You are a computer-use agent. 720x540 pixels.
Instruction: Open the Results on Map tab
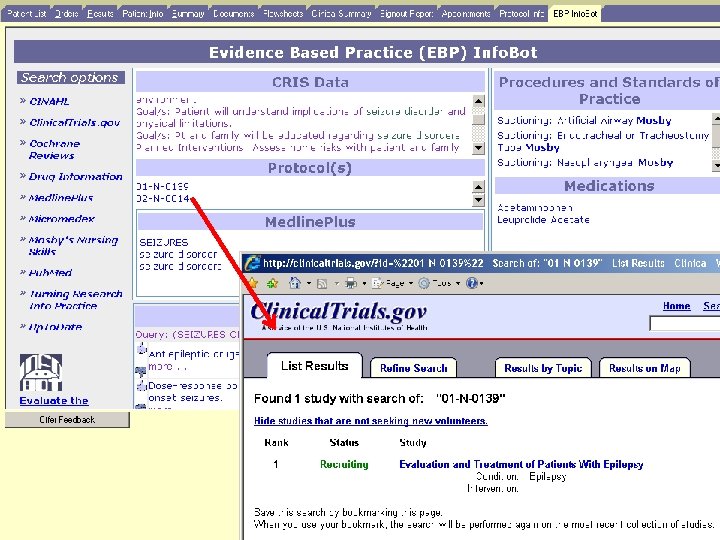point(644,368)
